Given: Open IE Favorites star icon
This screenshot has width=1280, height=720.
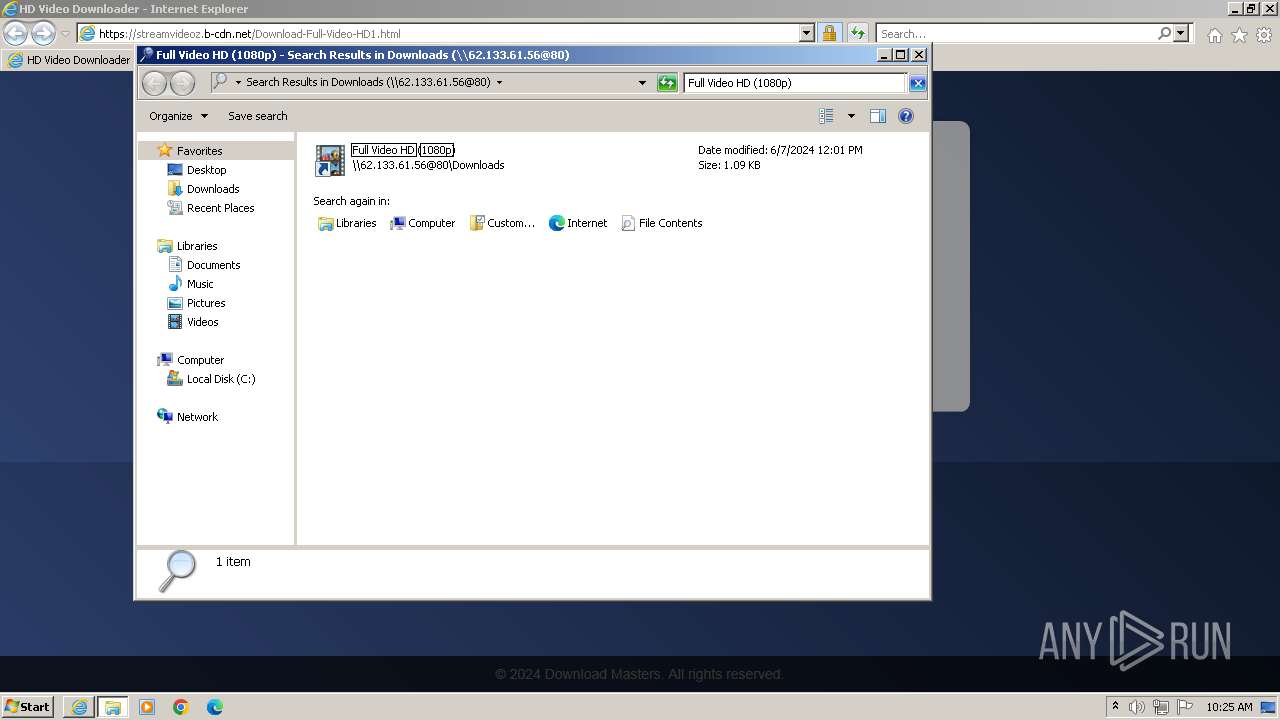Looking at the screenshot, I should click(x=1239, y=35).
